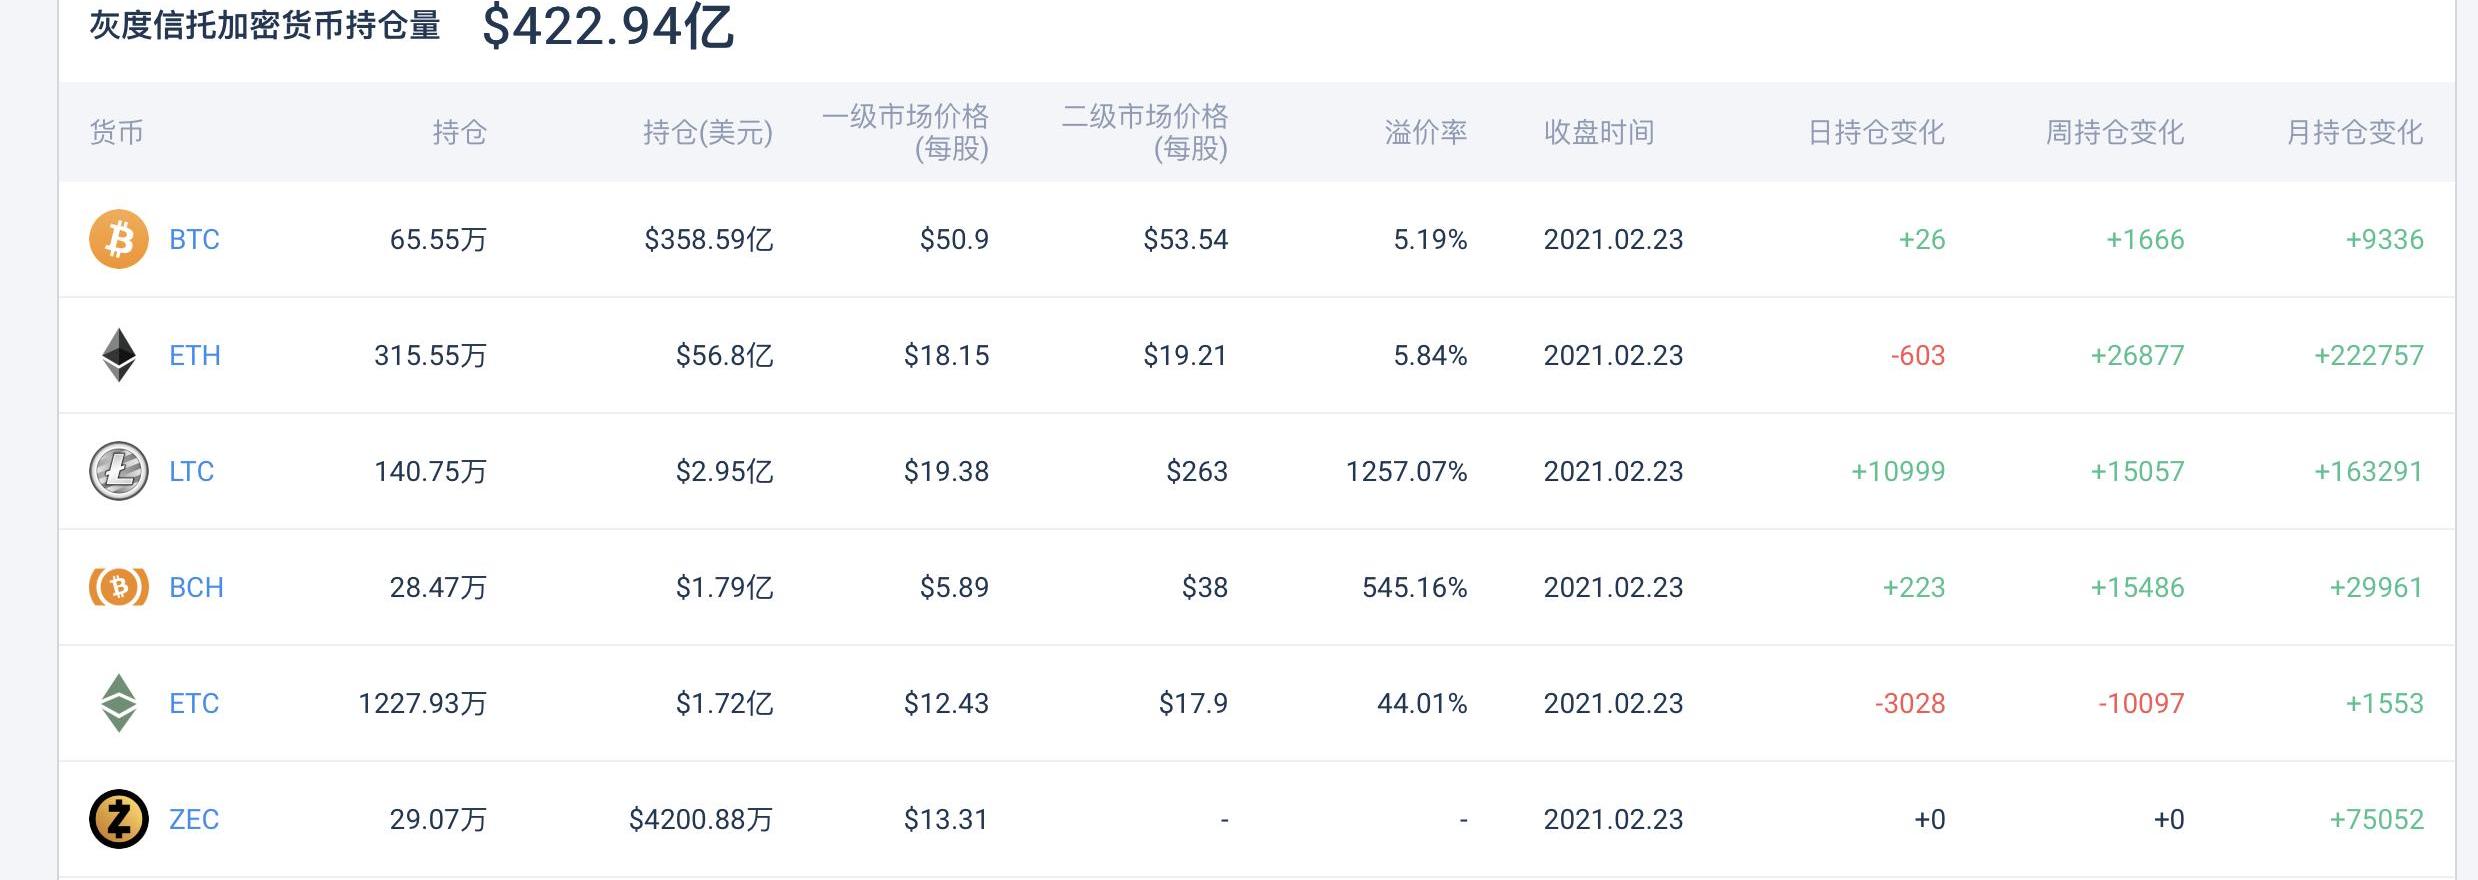Click the Ethereum Classic green icon

(x=119, y=703)
